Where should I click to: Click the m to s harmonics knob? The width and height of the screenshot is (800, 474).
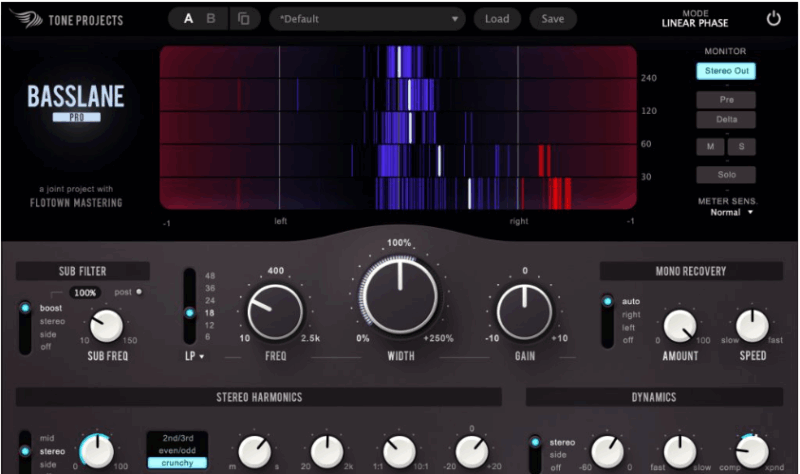tap(255, 452)
